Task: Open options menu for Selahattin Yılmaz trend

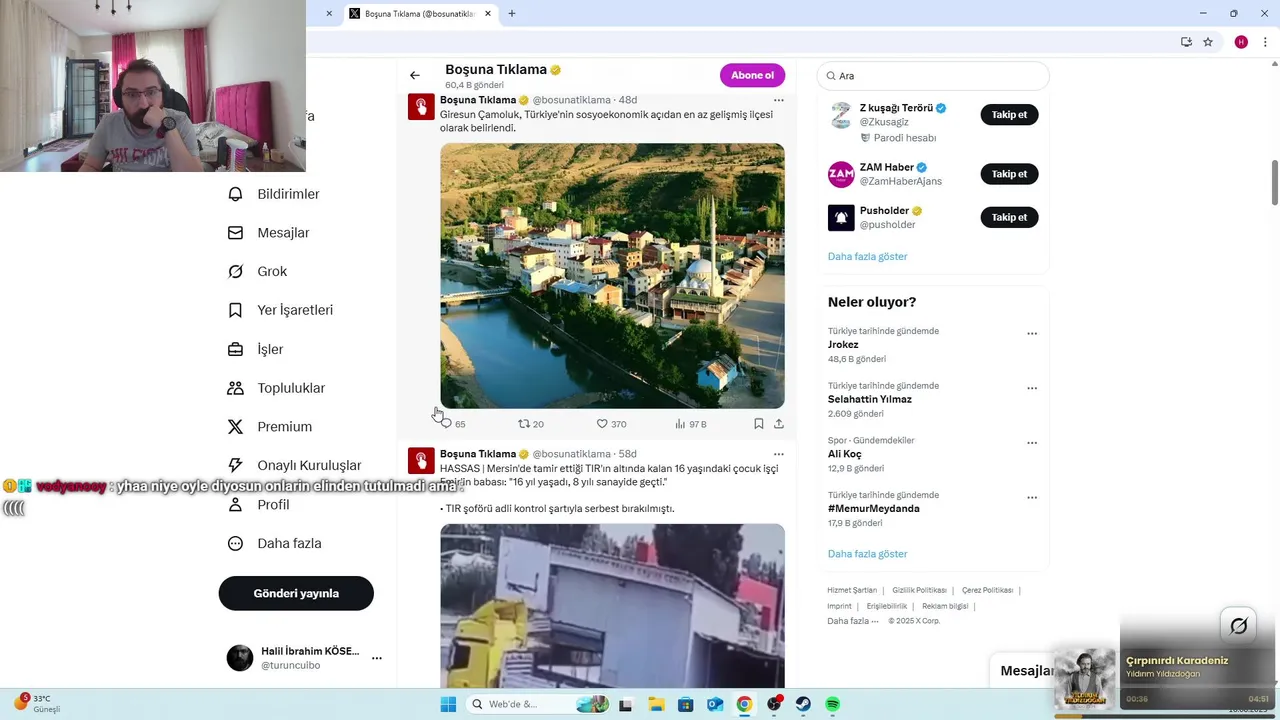Action: pos(1032,388)
